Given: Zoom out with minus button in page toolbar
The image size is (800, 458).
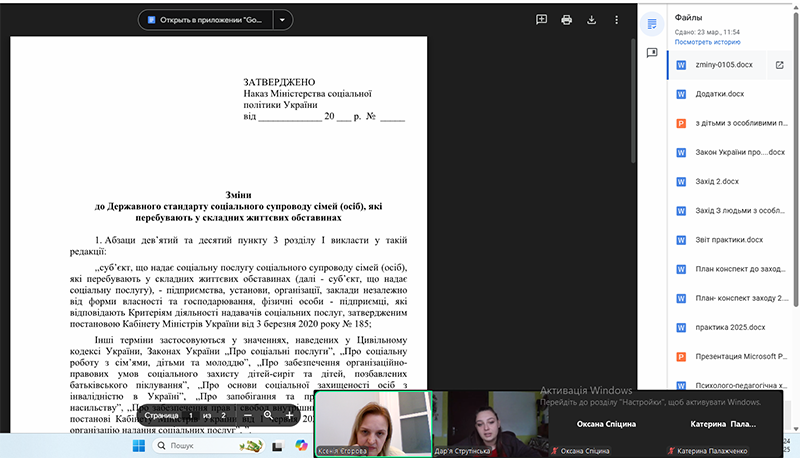Looking at the screenshot, I should pyautogui.click(x=247, y=415).
